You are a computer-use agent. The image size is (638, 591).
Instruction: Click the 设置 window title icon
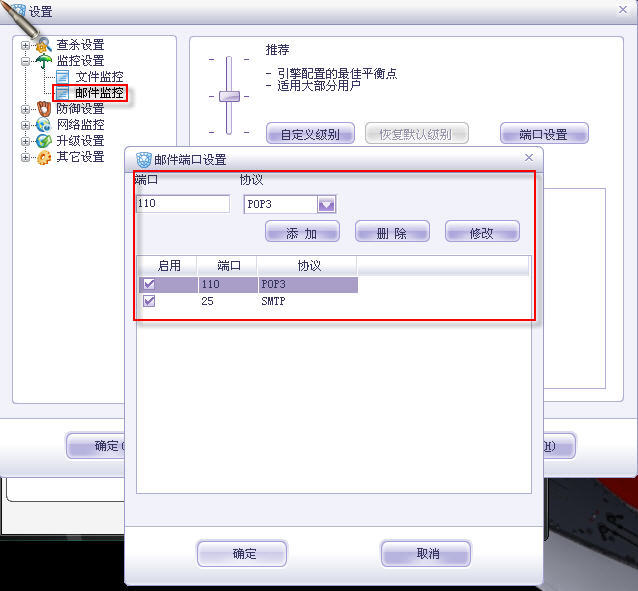(x=18, y=11)
